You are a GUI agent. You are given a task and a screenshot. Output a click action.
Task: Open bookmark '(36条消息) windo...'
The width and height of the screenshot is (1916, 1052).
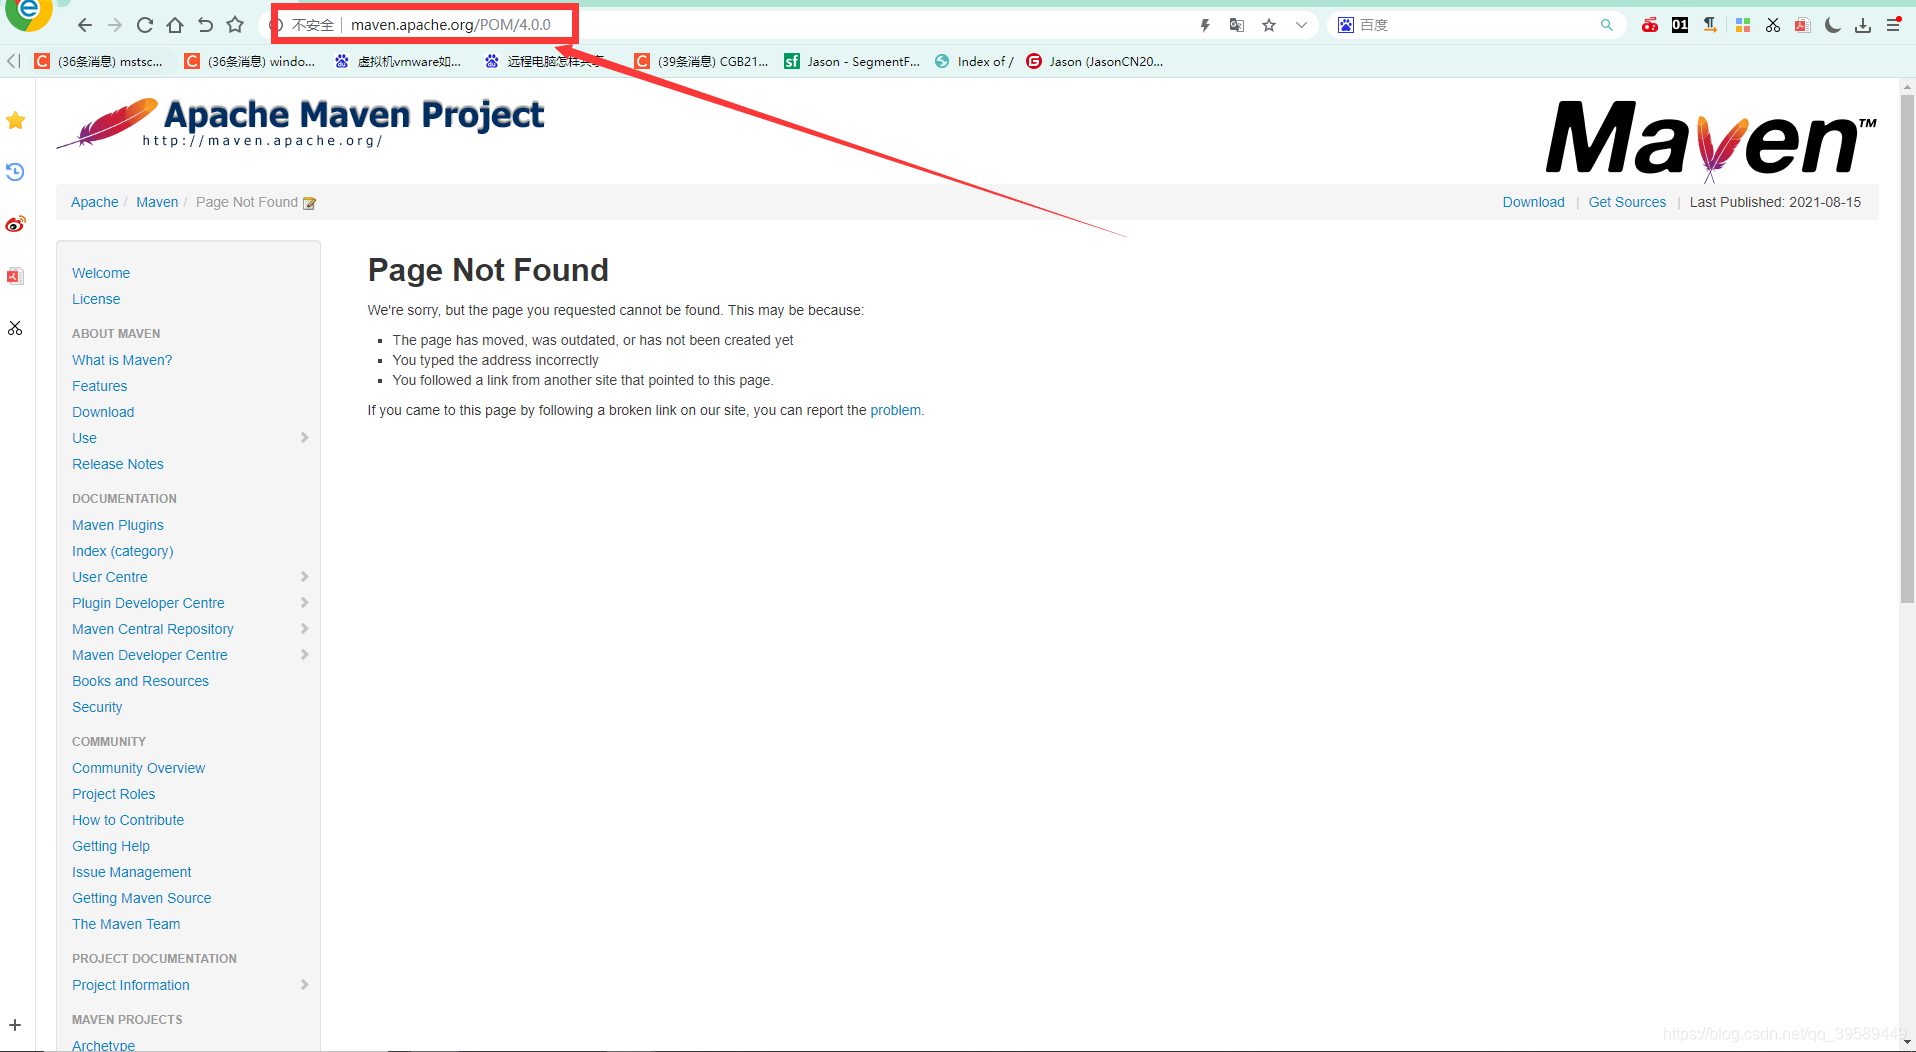coord(250,61)
